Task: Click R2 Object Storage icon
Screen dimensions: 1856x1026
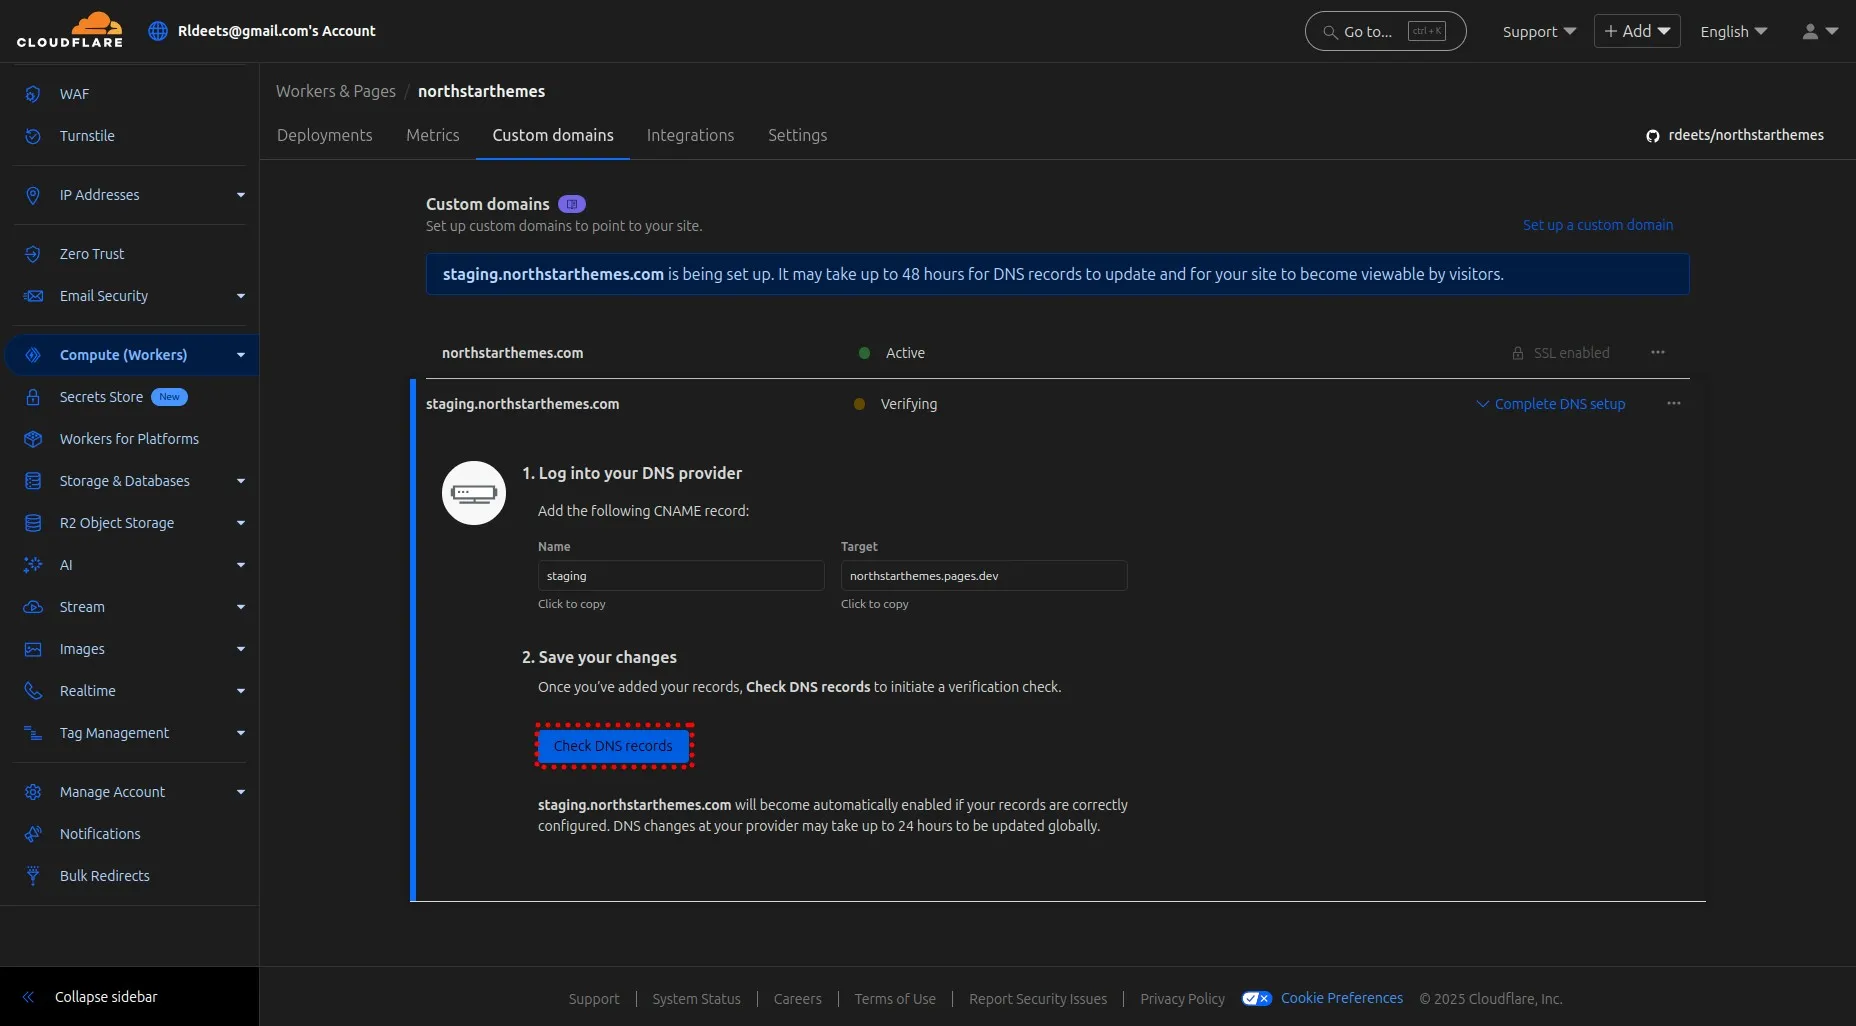Action: 33,523
